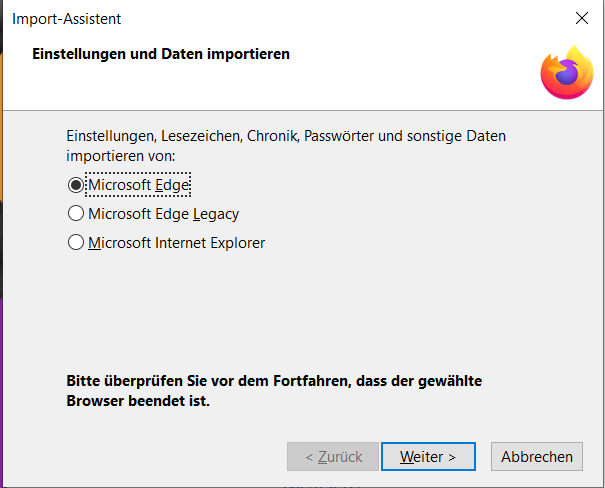Pick the Microsoft Internet Explorer radio circle
Screen dimensions: 605x488
pos(75,242)
